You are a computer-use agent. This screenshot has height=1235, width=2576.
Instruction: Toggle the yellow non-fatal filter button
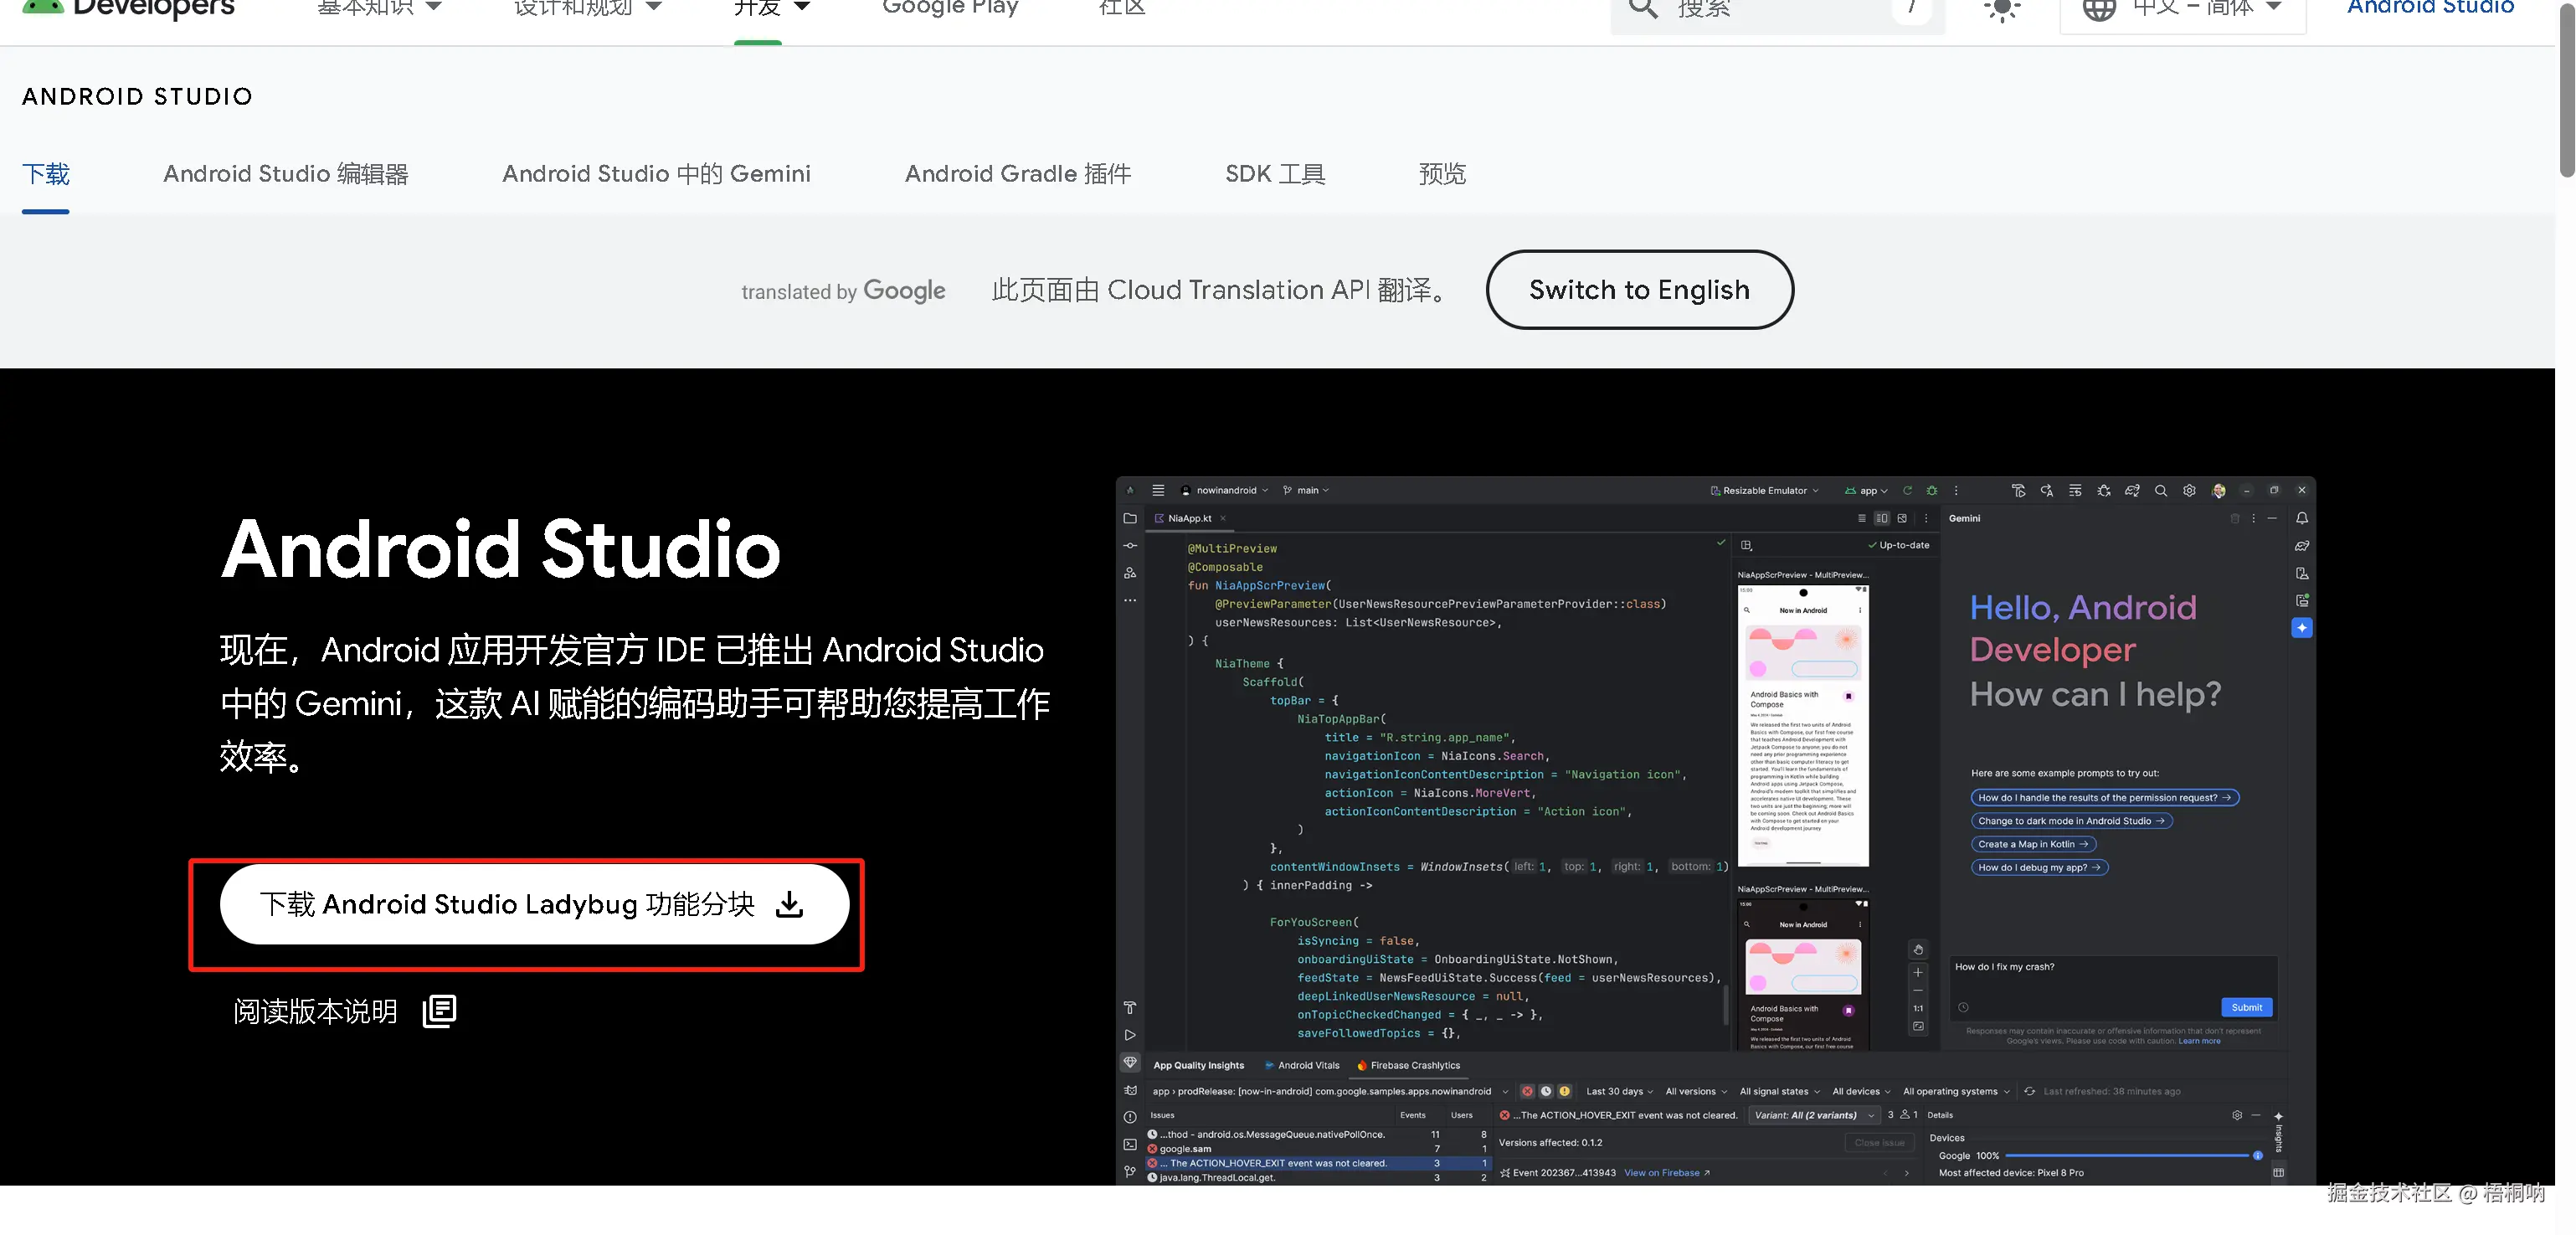[1565, 1091]
